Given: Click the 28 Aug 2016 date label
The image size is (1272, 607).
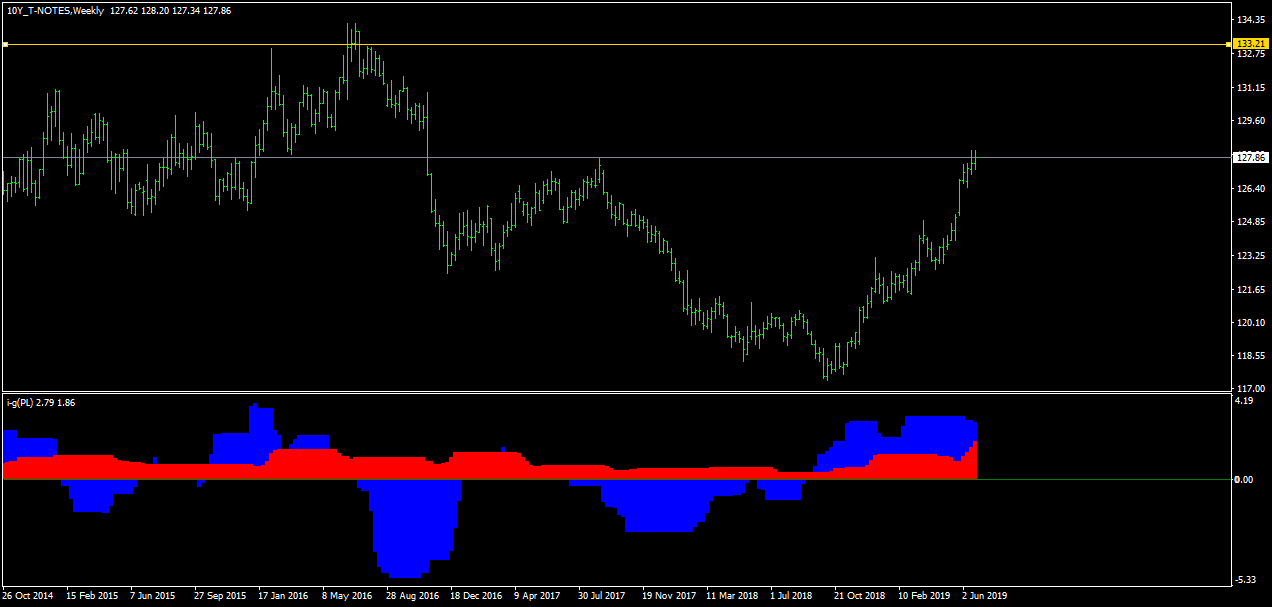Looking at the screenshot, I should (411, 596).
